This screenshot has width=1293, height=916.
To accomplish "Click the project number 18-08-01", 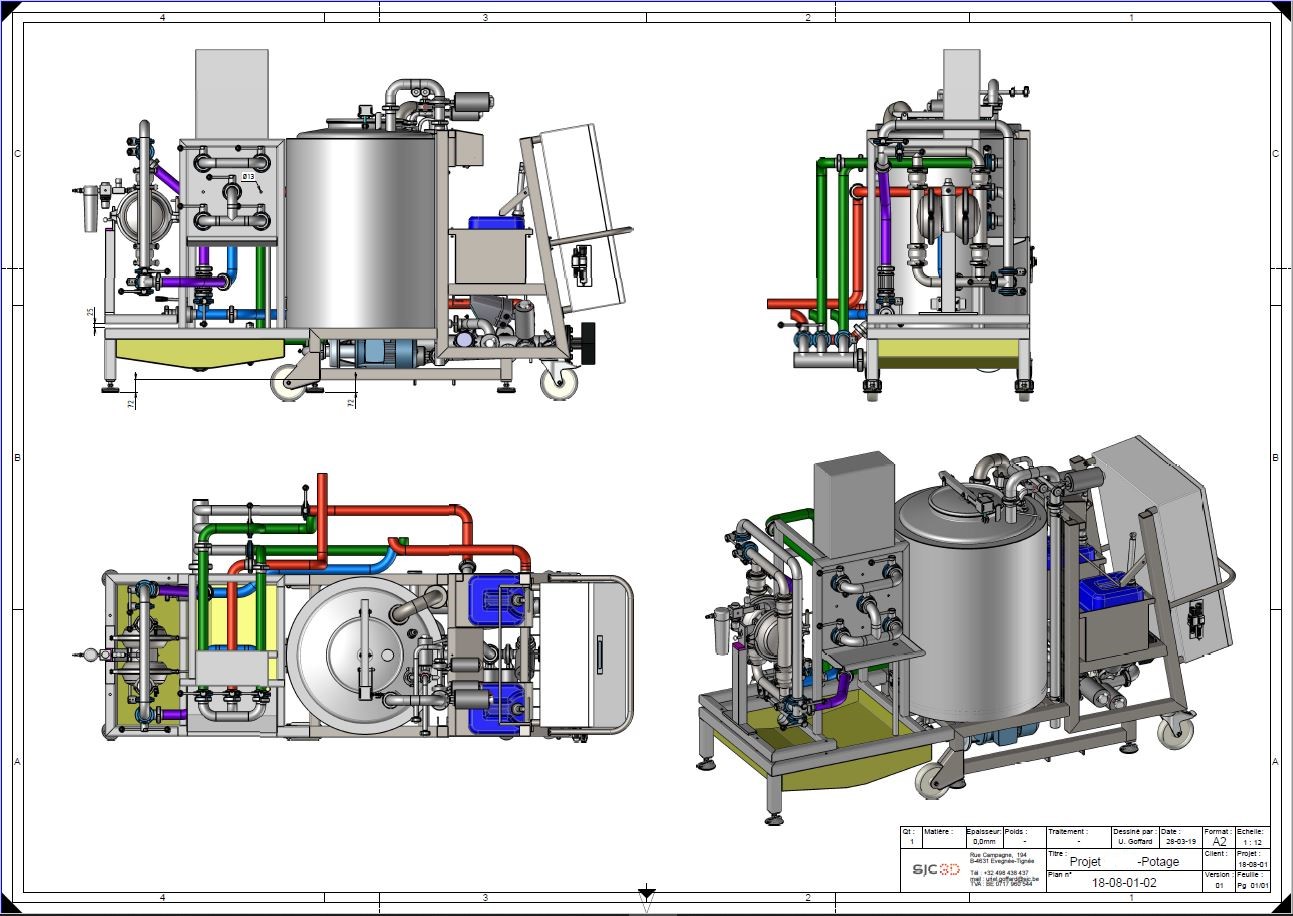I will click(1252, 864).
